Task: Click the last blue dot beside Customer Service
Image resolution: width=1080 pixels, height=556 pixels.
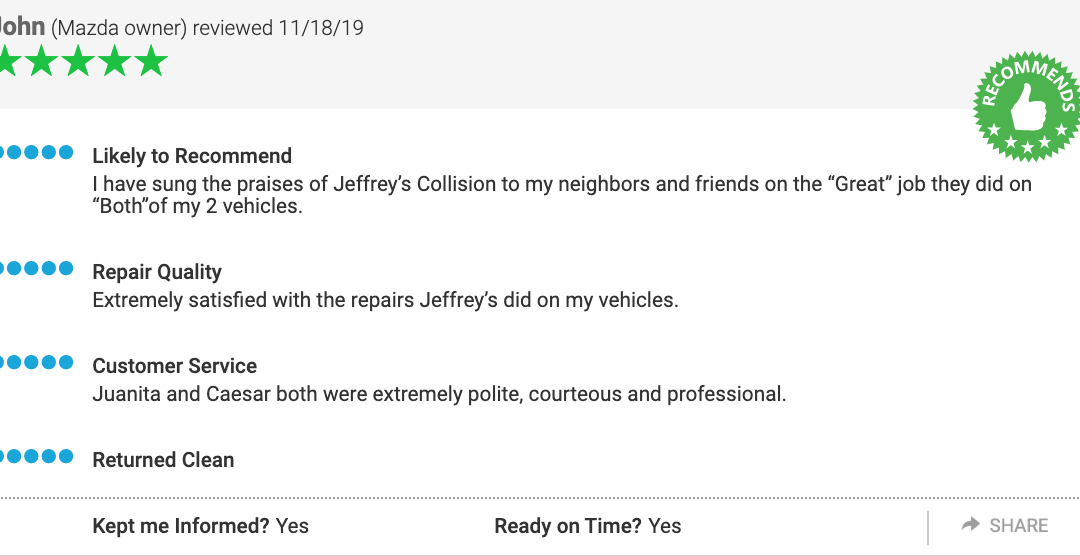Action: pos(65,362)
